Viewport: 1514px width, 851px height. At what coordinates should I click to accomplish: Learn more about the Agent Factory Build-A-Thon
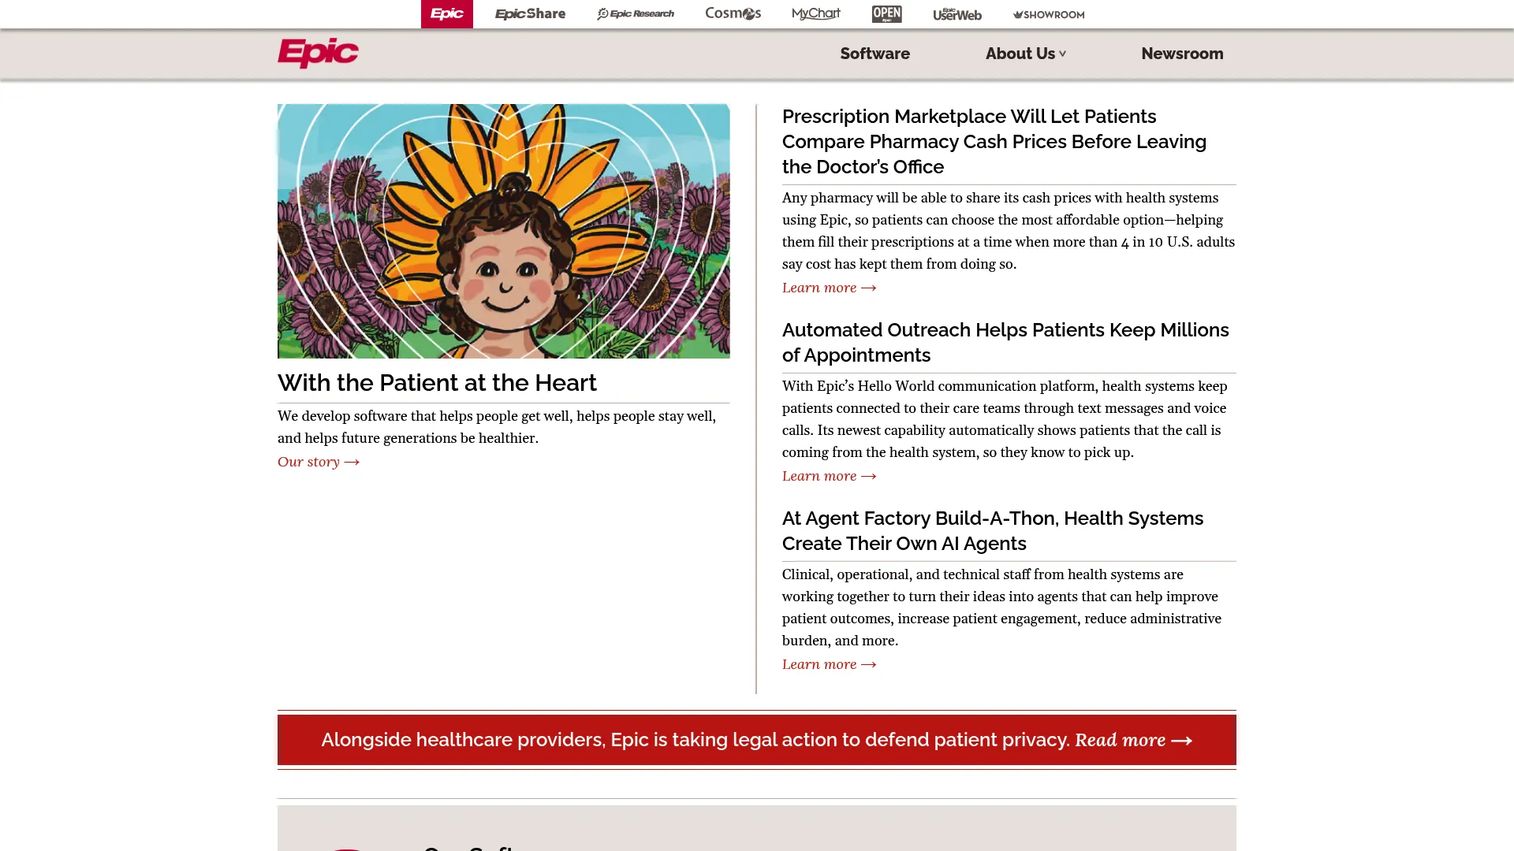click(x=829, y=665)
